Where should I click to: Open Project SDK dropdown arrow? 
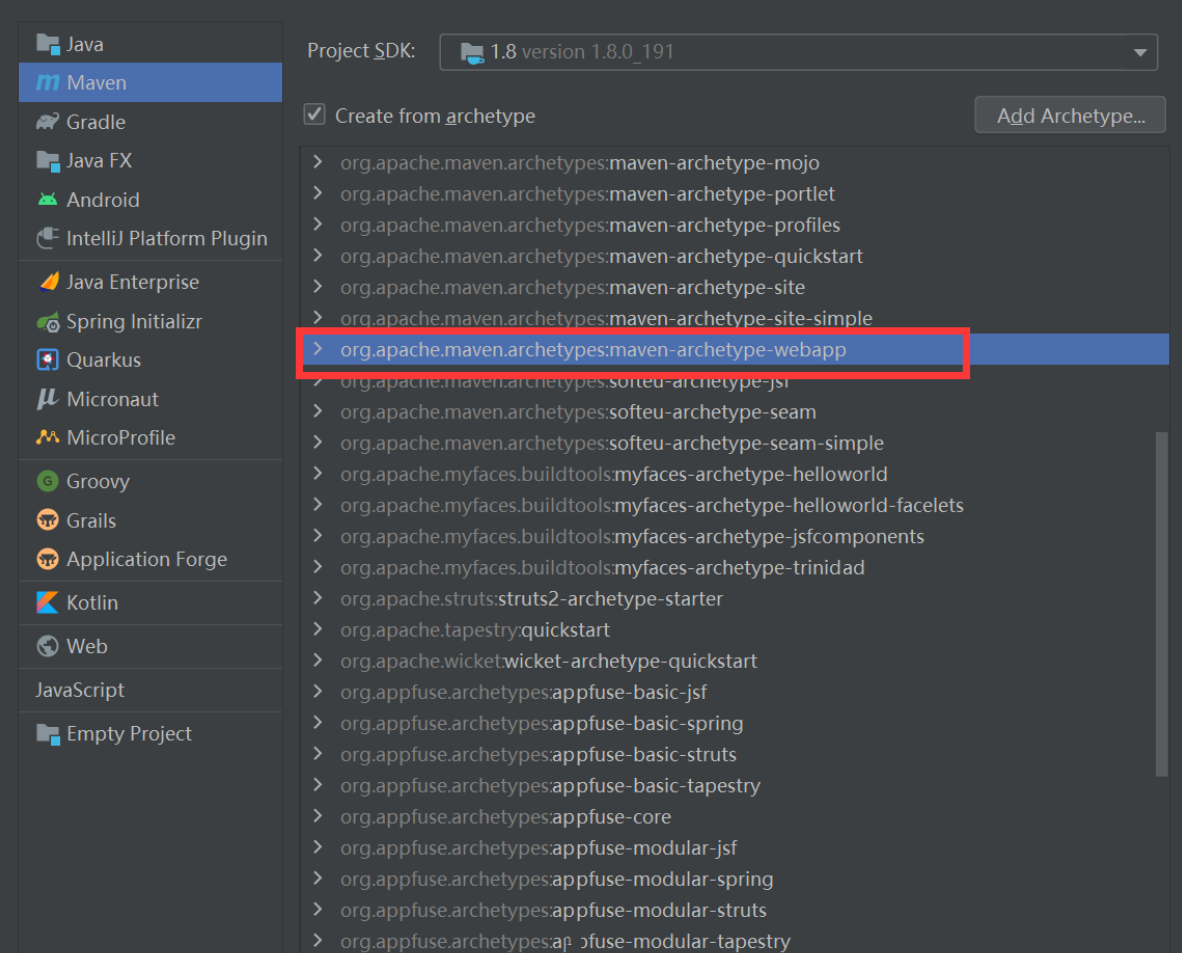(1140, 52)
